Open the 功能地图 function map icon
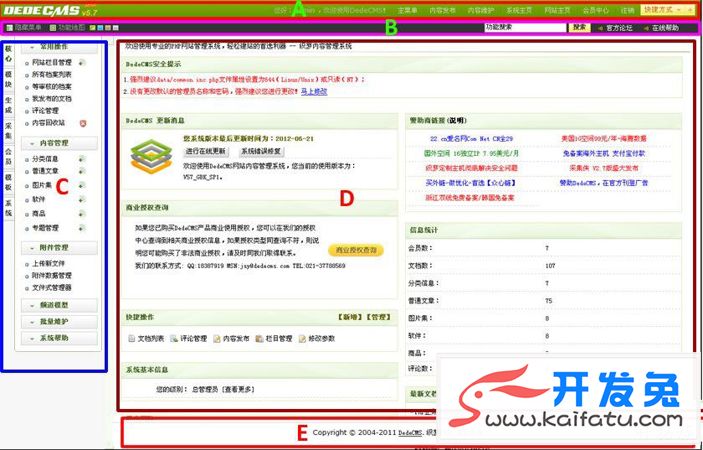Screen dimensions: 703x450 tap(53, 28)
